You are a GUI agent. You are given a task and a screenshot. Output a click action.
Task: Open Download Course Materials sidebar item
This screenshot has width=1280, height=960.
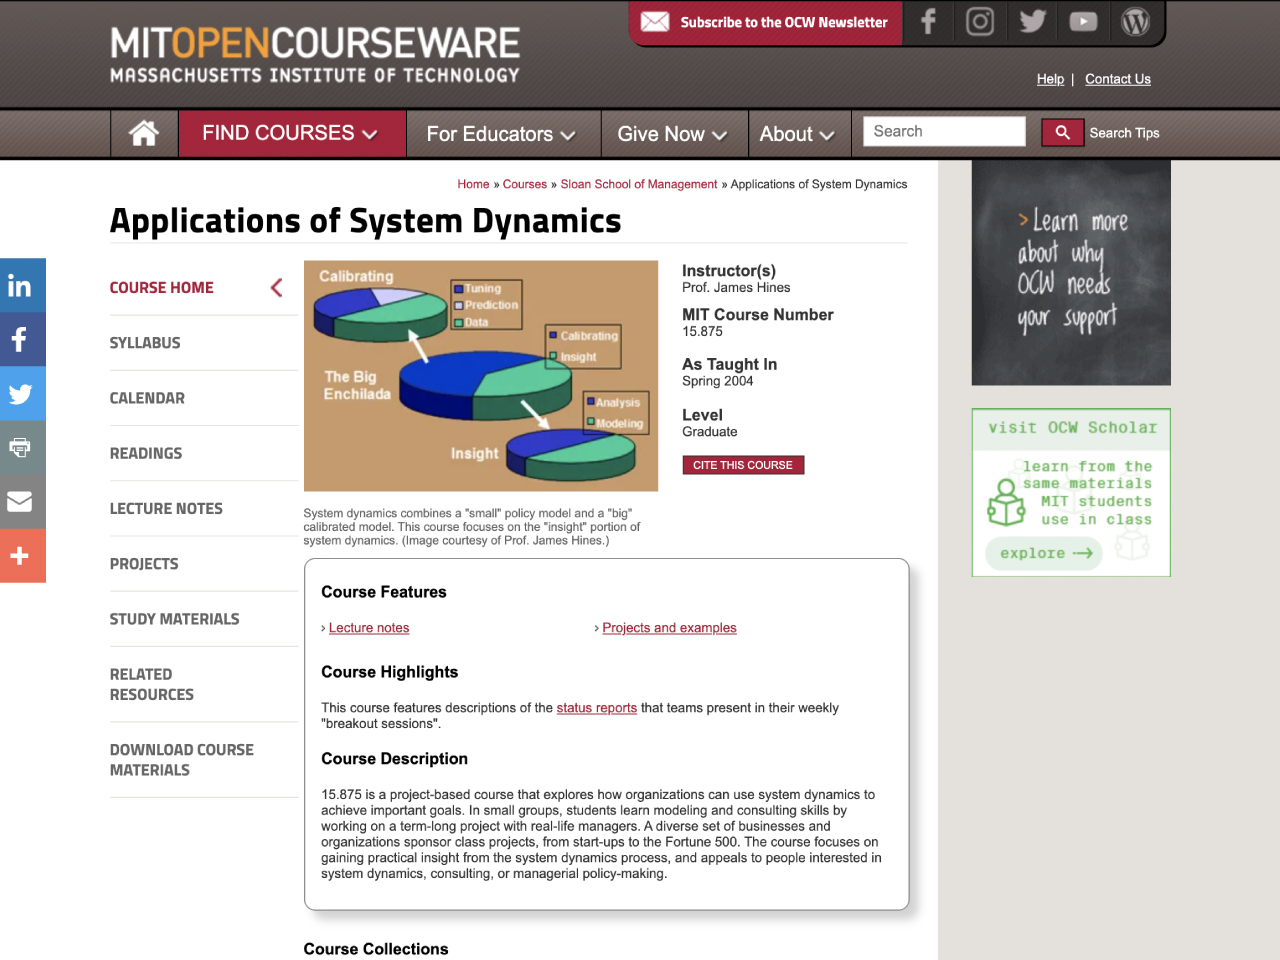point(182,760)
